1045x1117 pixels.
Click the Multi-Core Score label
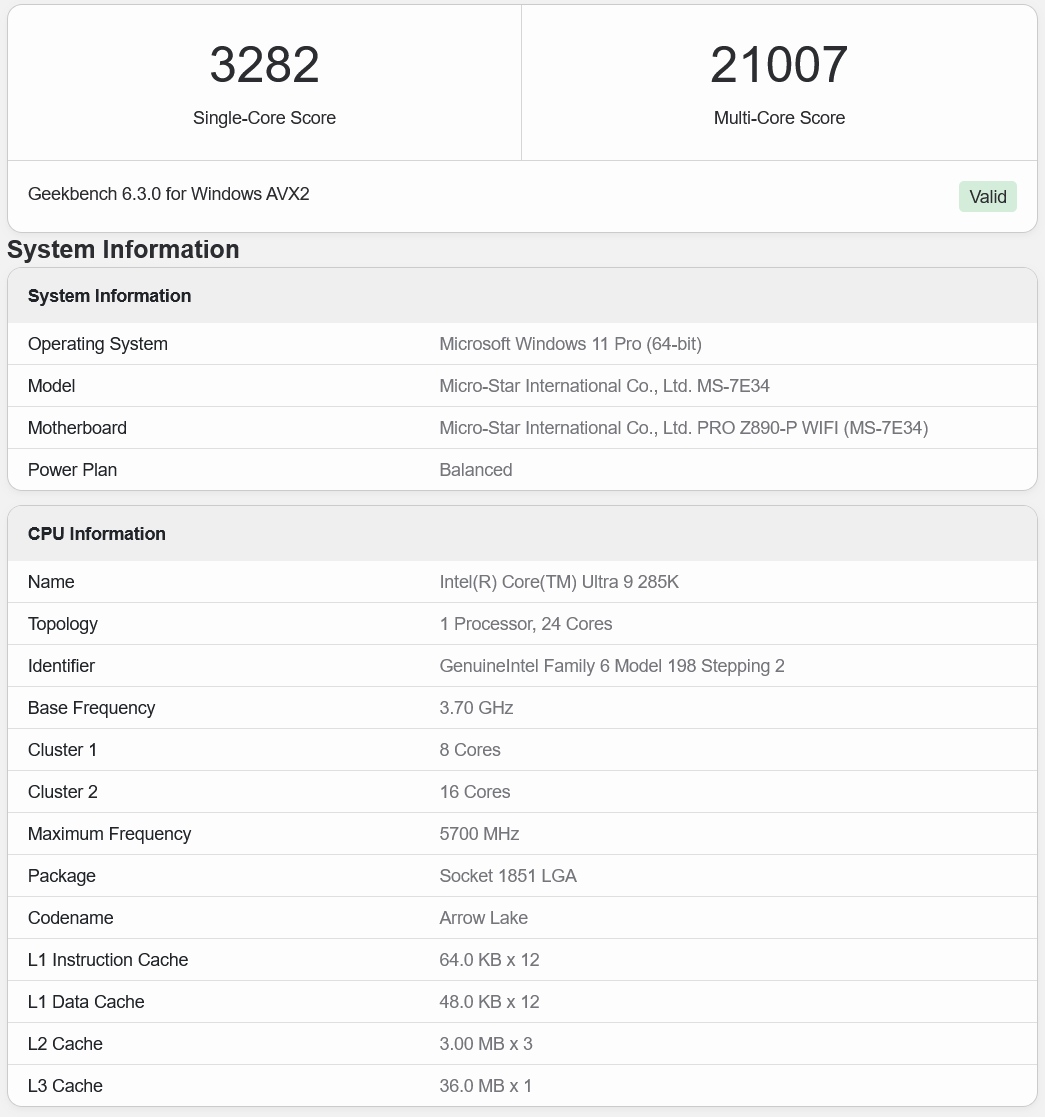pyautogui.click(x=779, y=118)
